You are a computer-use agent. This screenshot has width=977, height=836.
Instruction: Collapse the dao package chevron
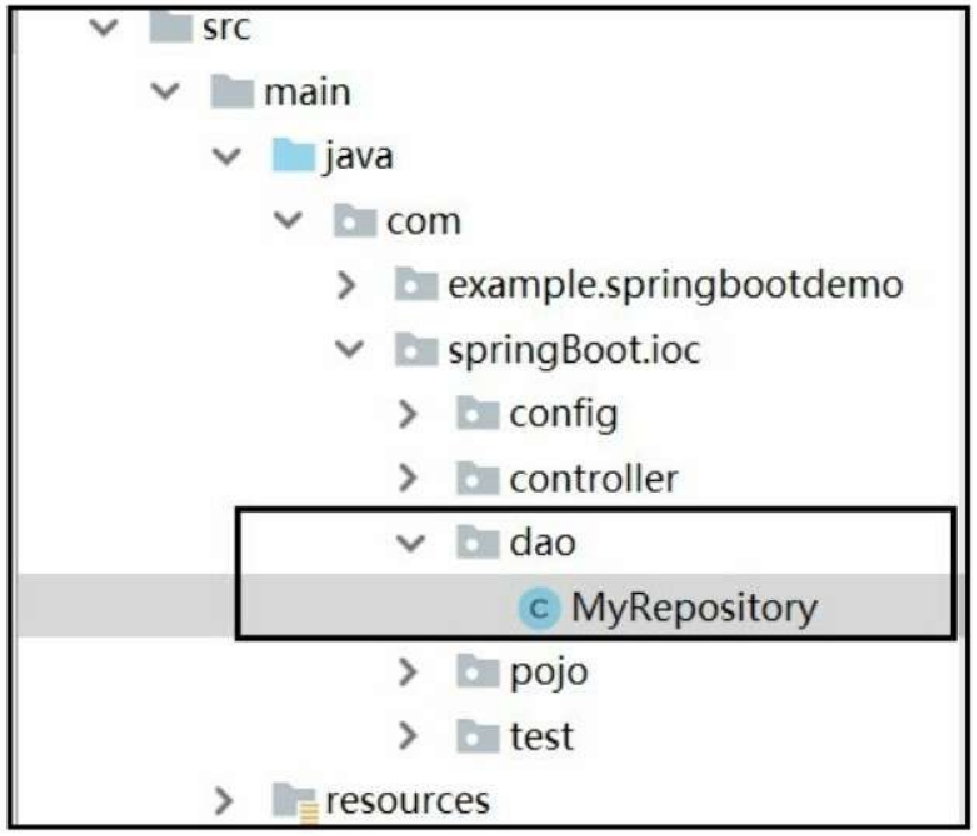click(x=411, y=543)
